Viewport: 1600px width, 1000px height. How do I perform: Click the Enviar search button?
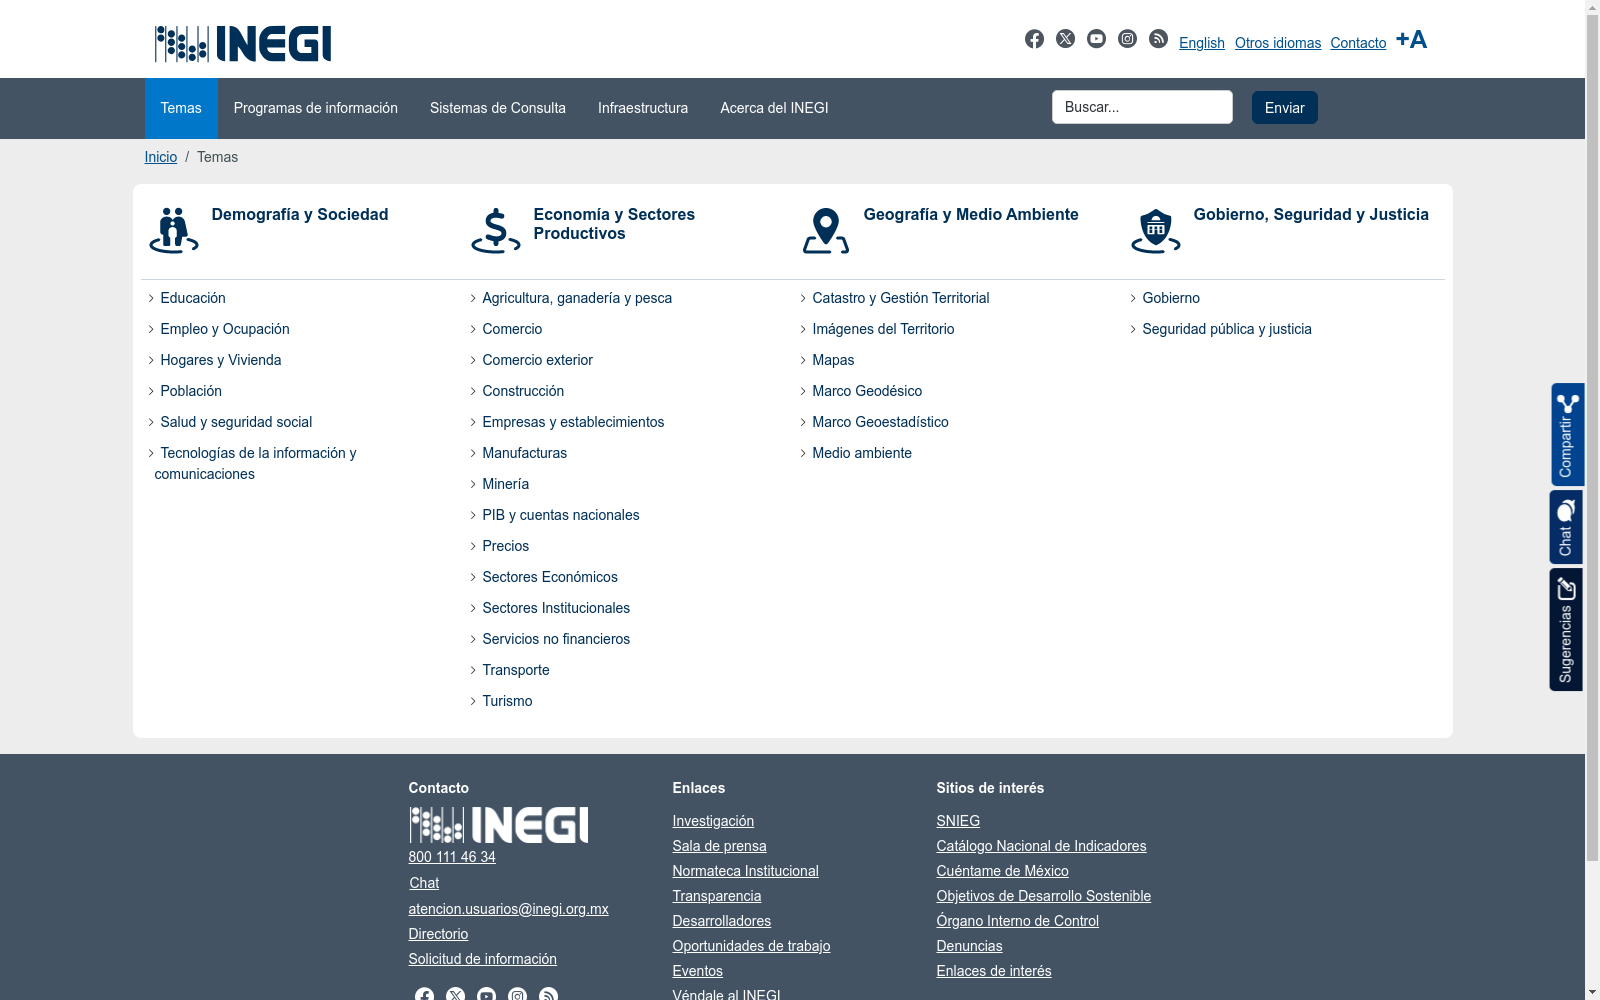tap(1285, 107)
